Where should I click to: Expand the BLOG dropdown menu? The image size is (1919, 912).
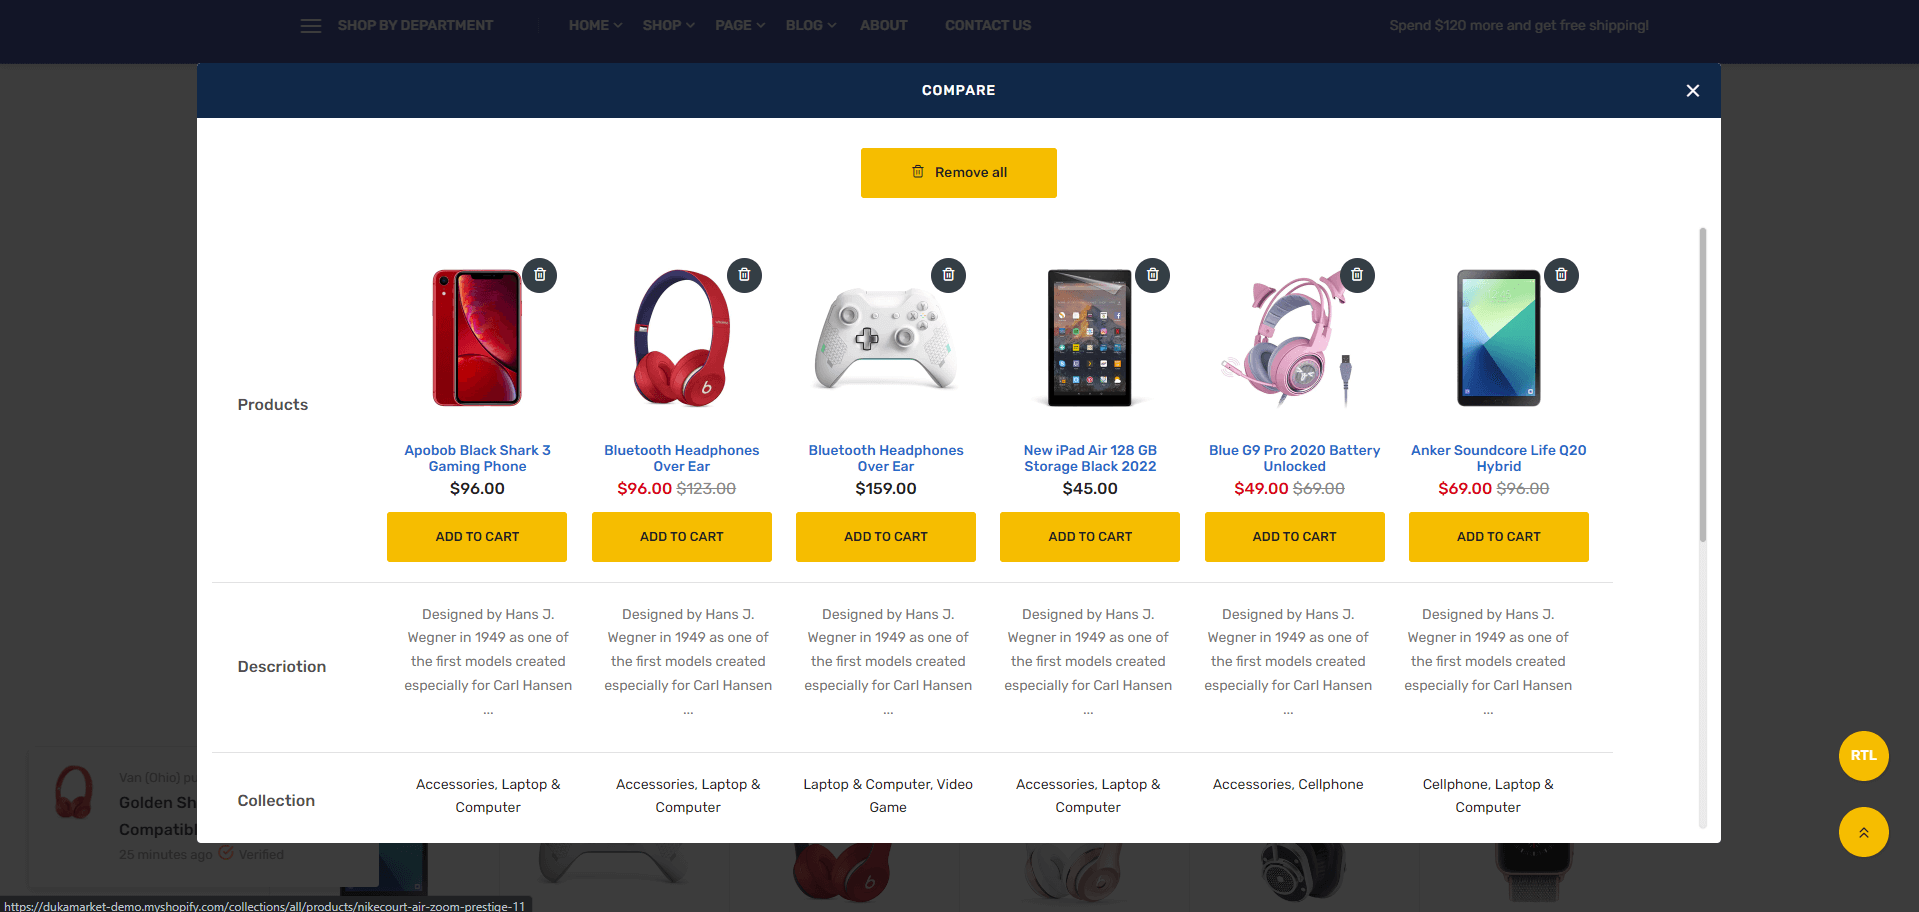click(x=811, y=25)
